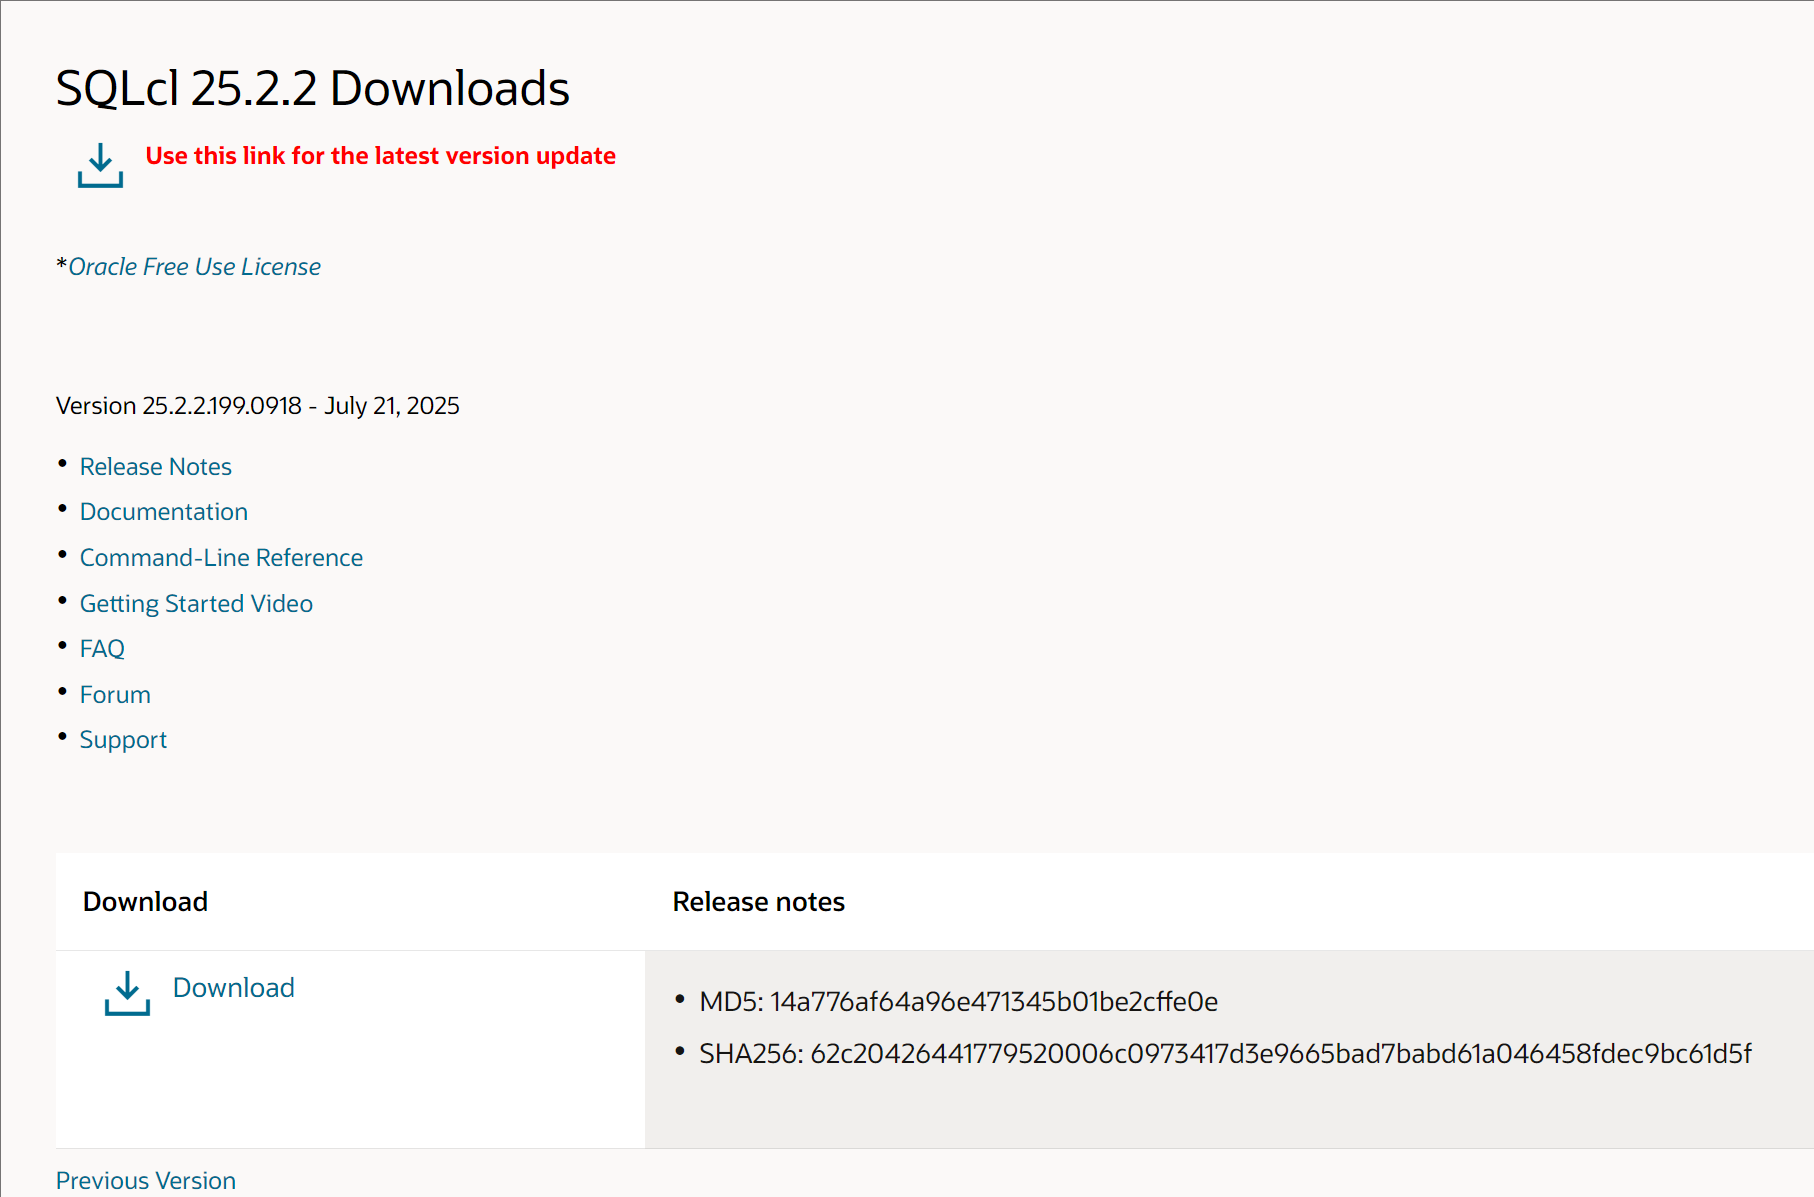Click the SHA256 checksum text

[x=1225, y=1054]
